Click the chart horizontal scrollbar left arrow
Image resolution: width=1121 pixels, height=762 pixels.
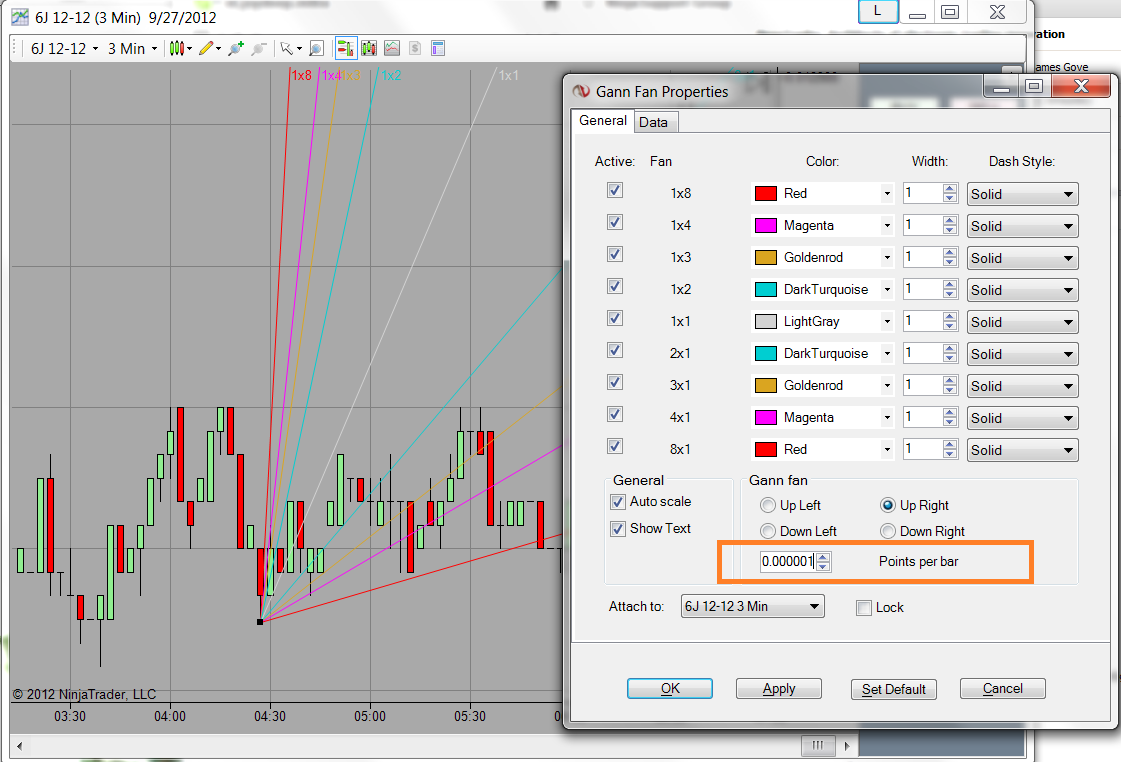[x=19, y=746]
